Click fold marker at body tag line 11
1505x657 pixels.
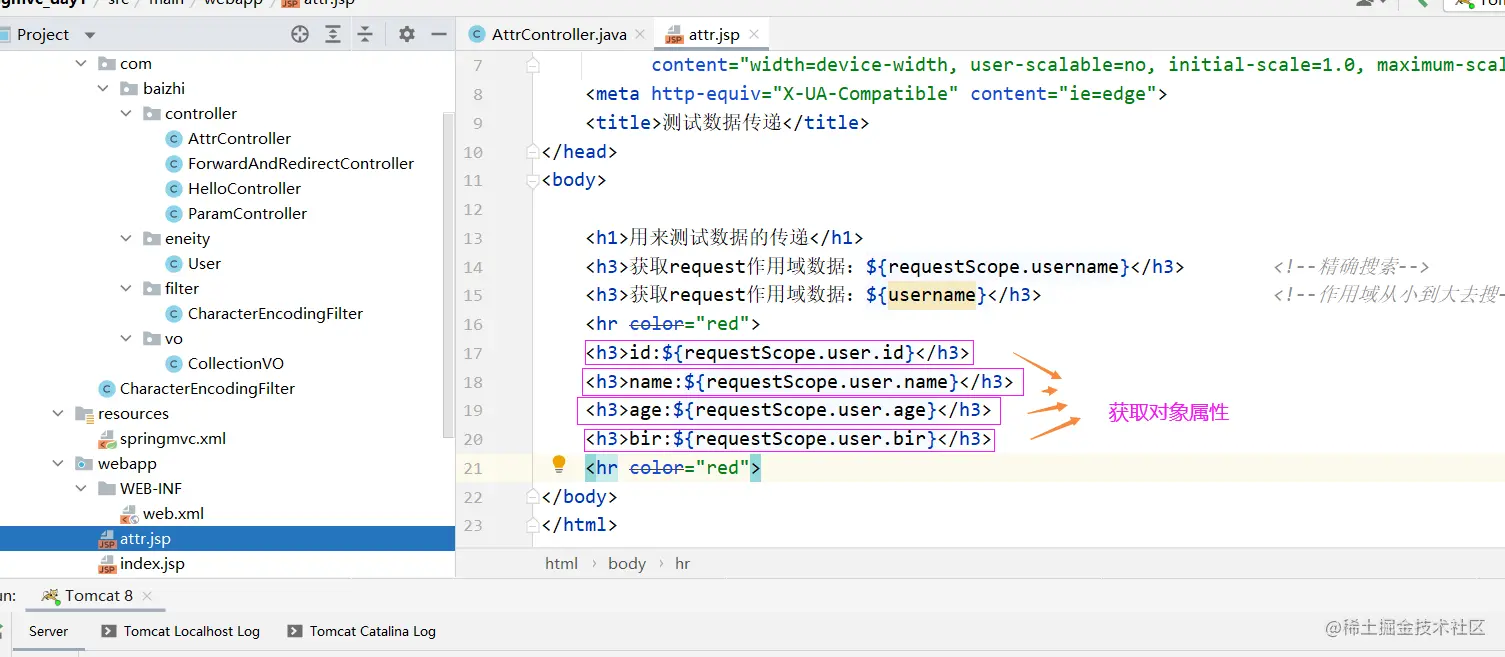(x=533, y=180)
